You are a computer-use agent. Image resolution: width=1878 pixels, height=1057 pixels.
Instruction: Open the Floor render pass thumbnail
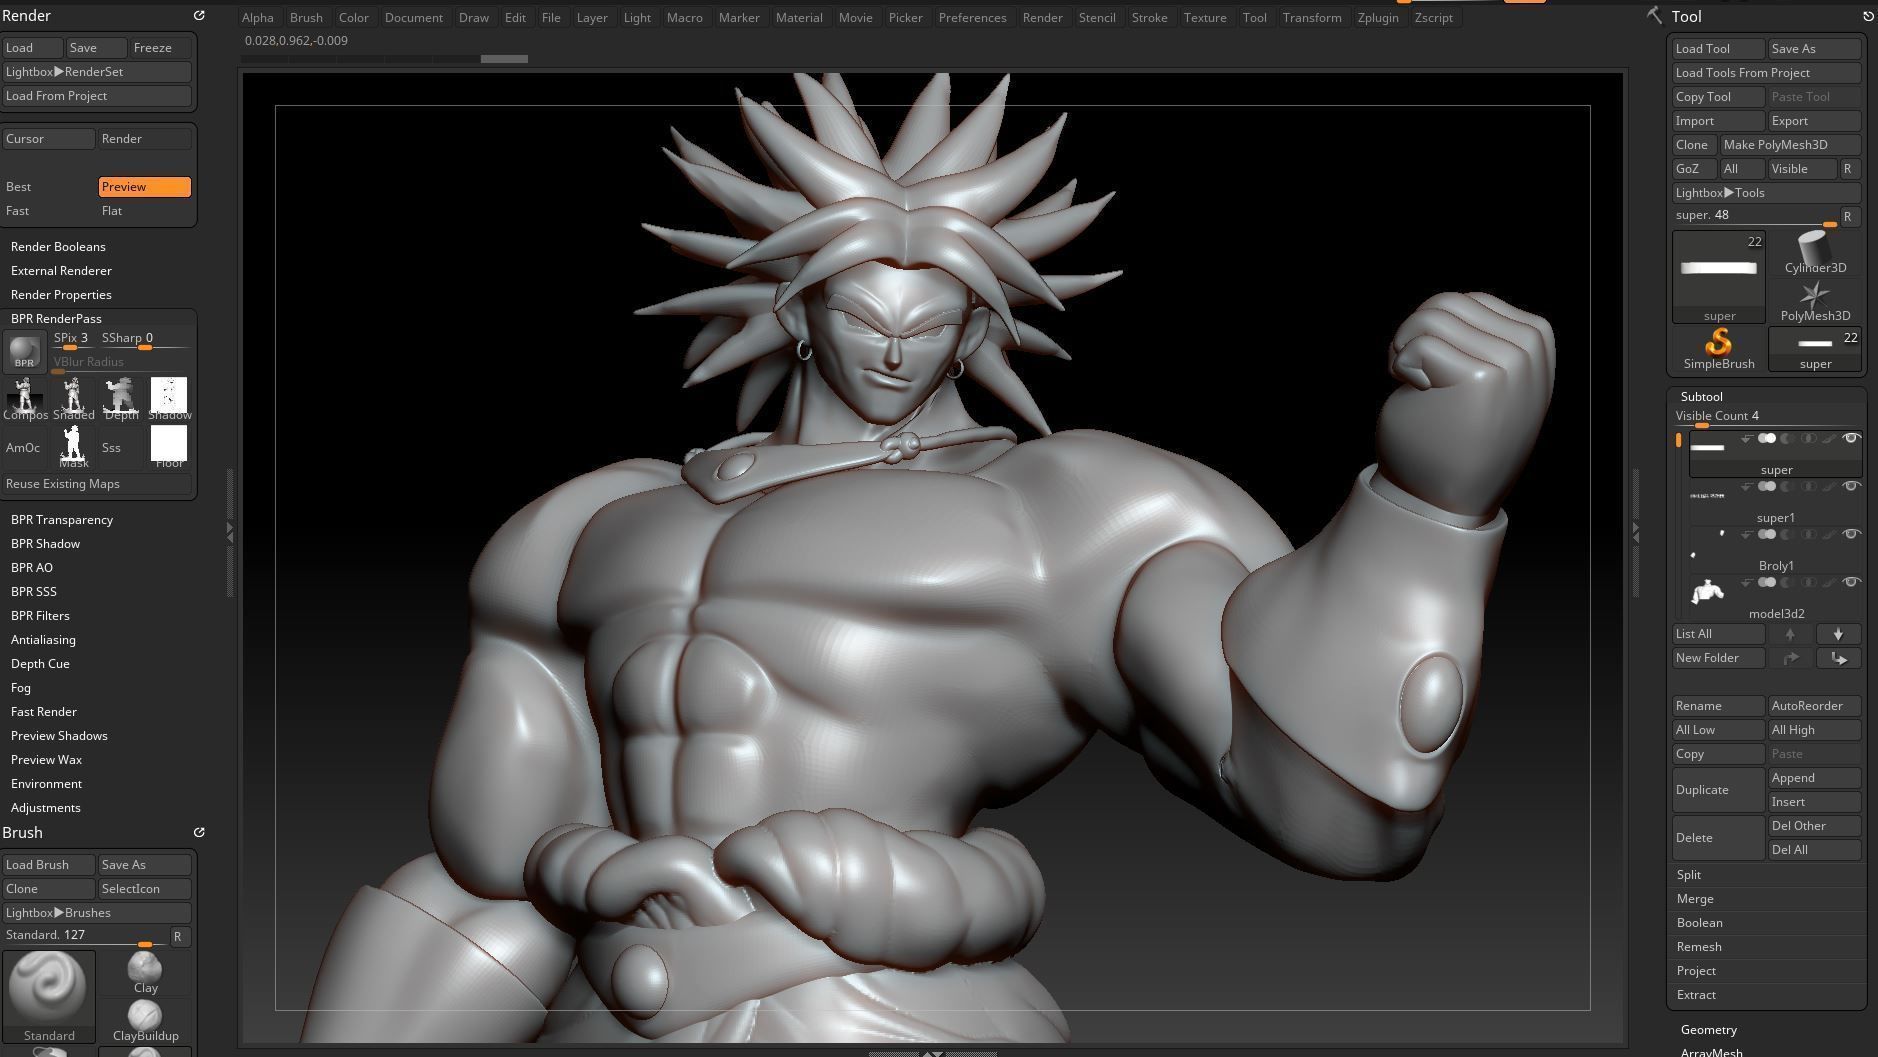pyautogui.click(x=169, y=447)
